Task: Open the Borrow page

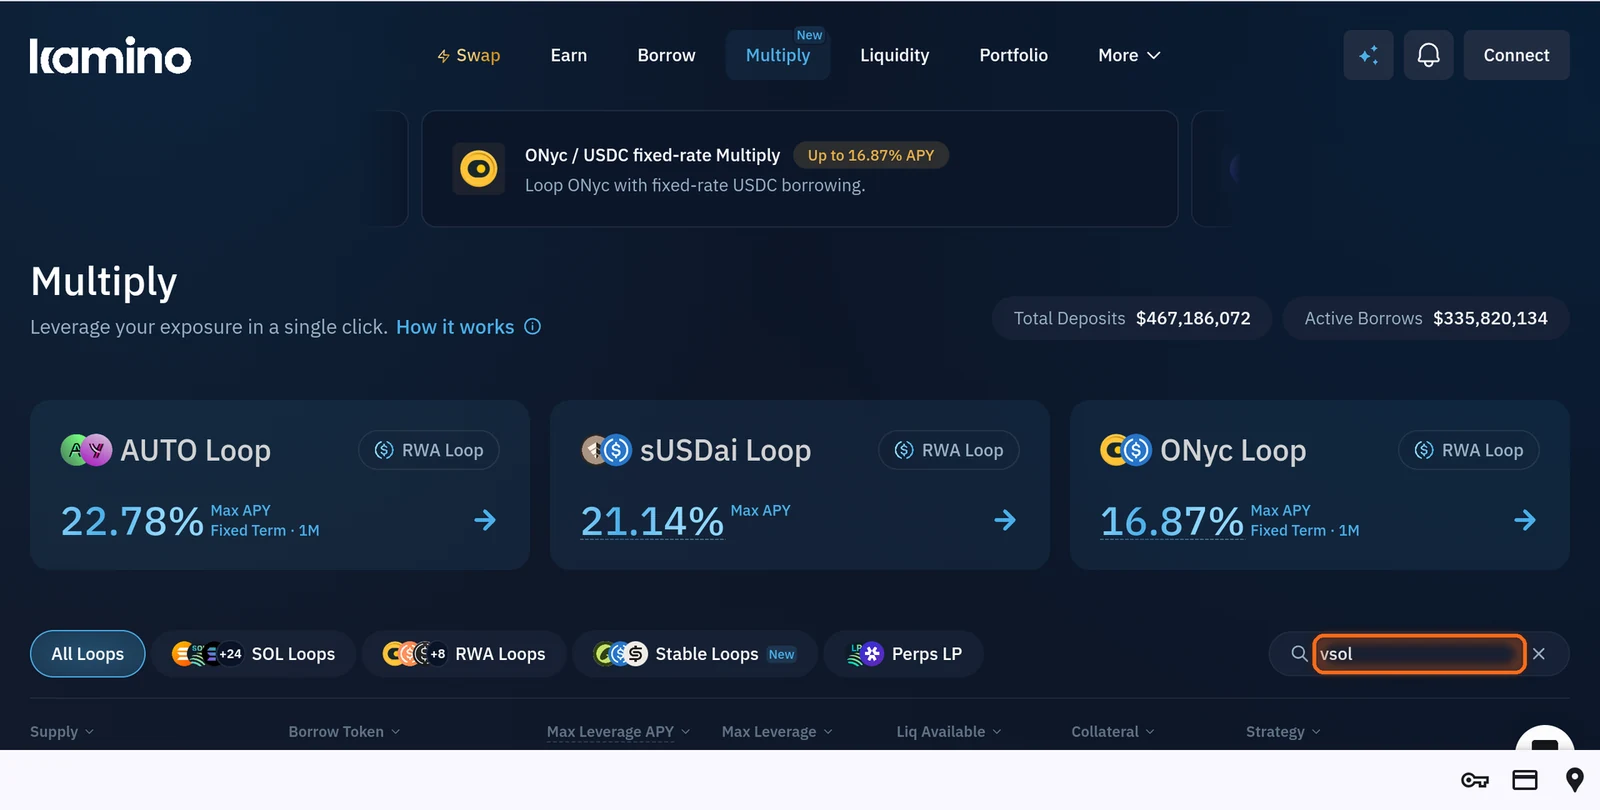Action: click(666, 55)
